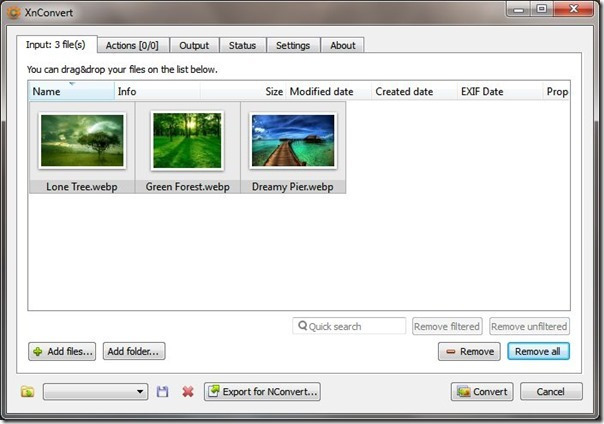Minimize the XnConvert window
The image size is (604, 424).
coord(518,9)
